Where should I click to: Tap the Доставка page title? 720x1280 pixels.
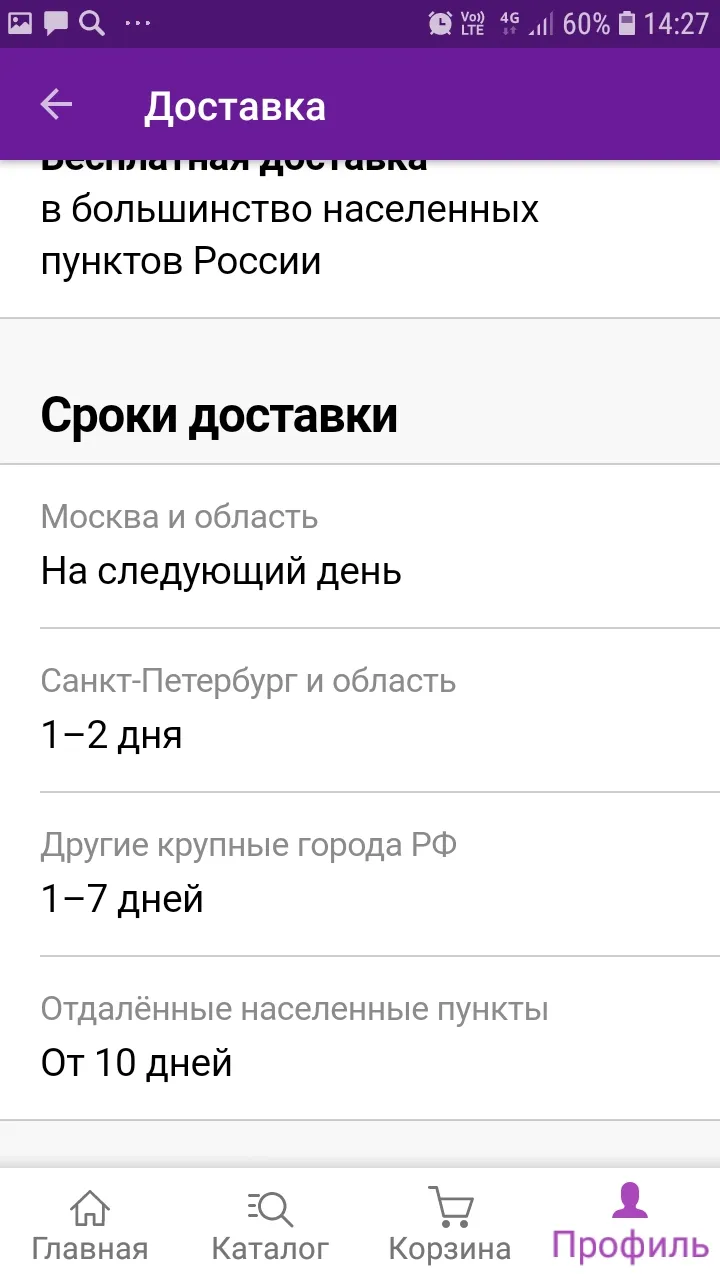pos(235,107)
